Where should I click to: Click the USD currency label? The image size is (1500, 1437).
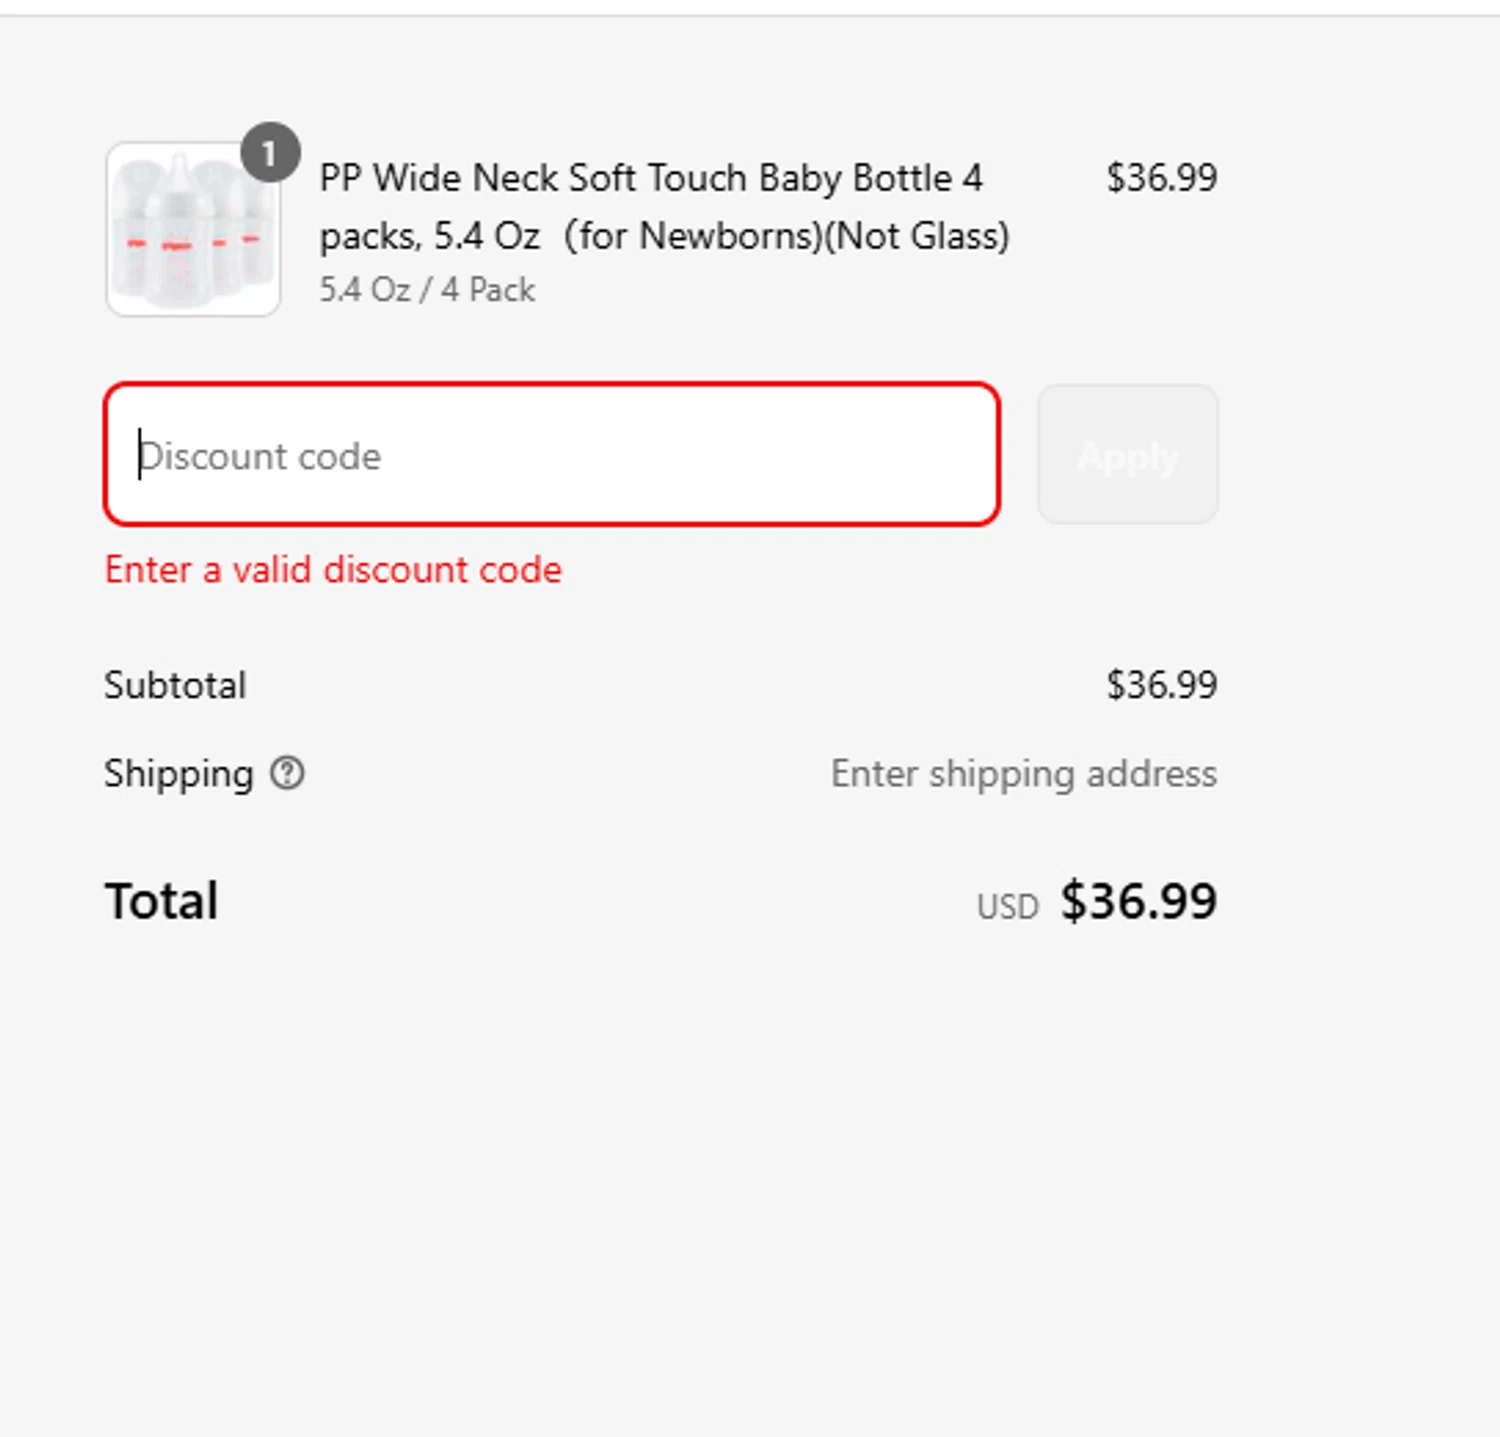[x=1007, y=906]
